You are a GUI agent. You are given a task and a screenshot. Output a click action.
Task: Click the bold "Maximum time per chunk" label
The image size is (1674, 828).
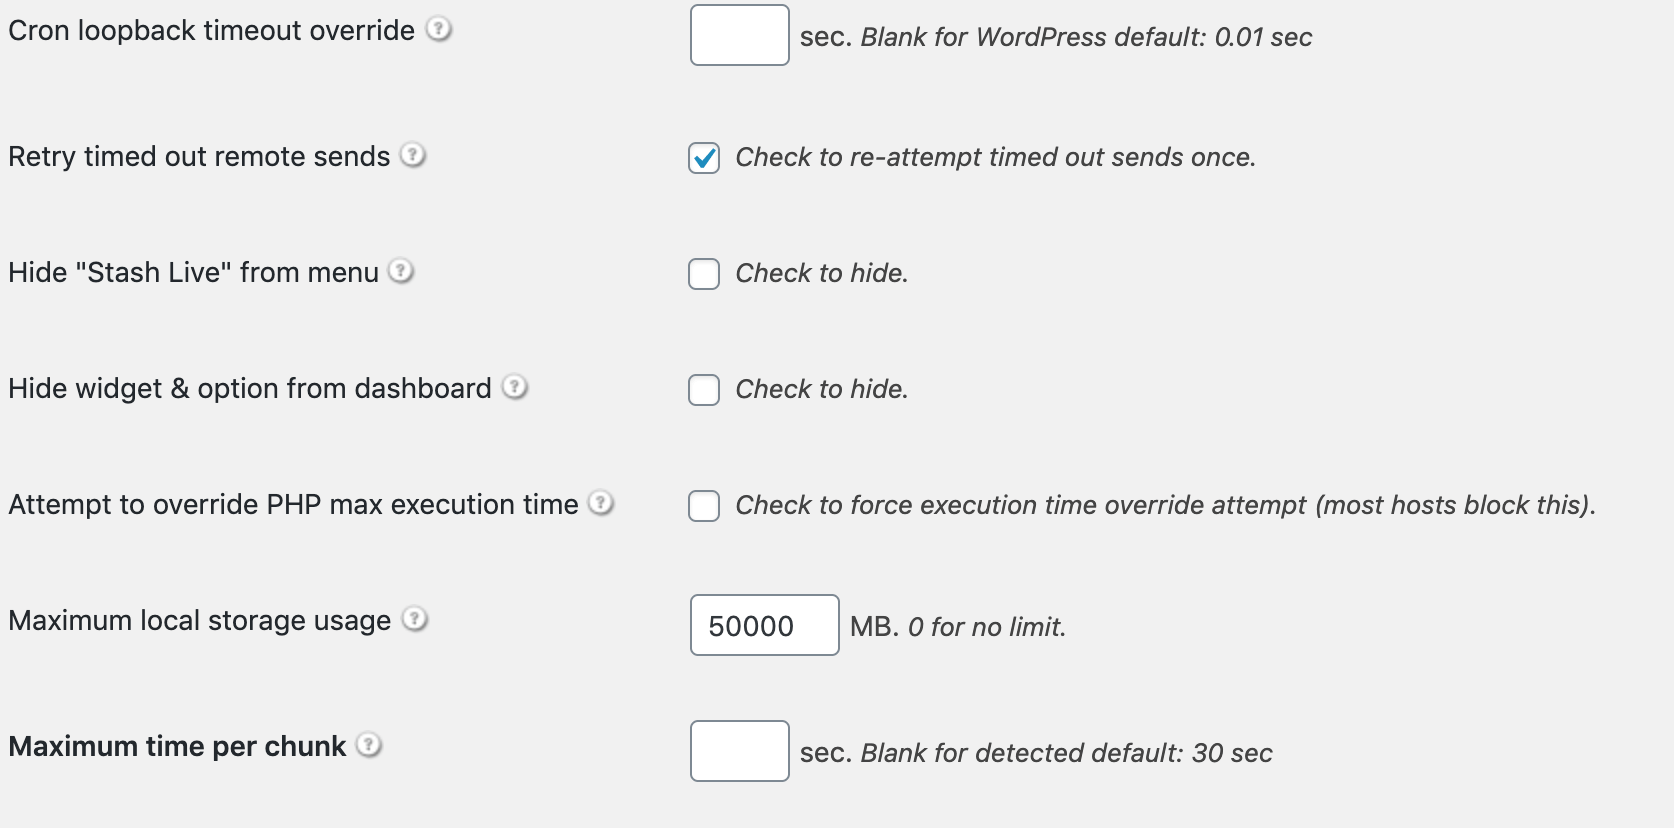click(177, 746)
